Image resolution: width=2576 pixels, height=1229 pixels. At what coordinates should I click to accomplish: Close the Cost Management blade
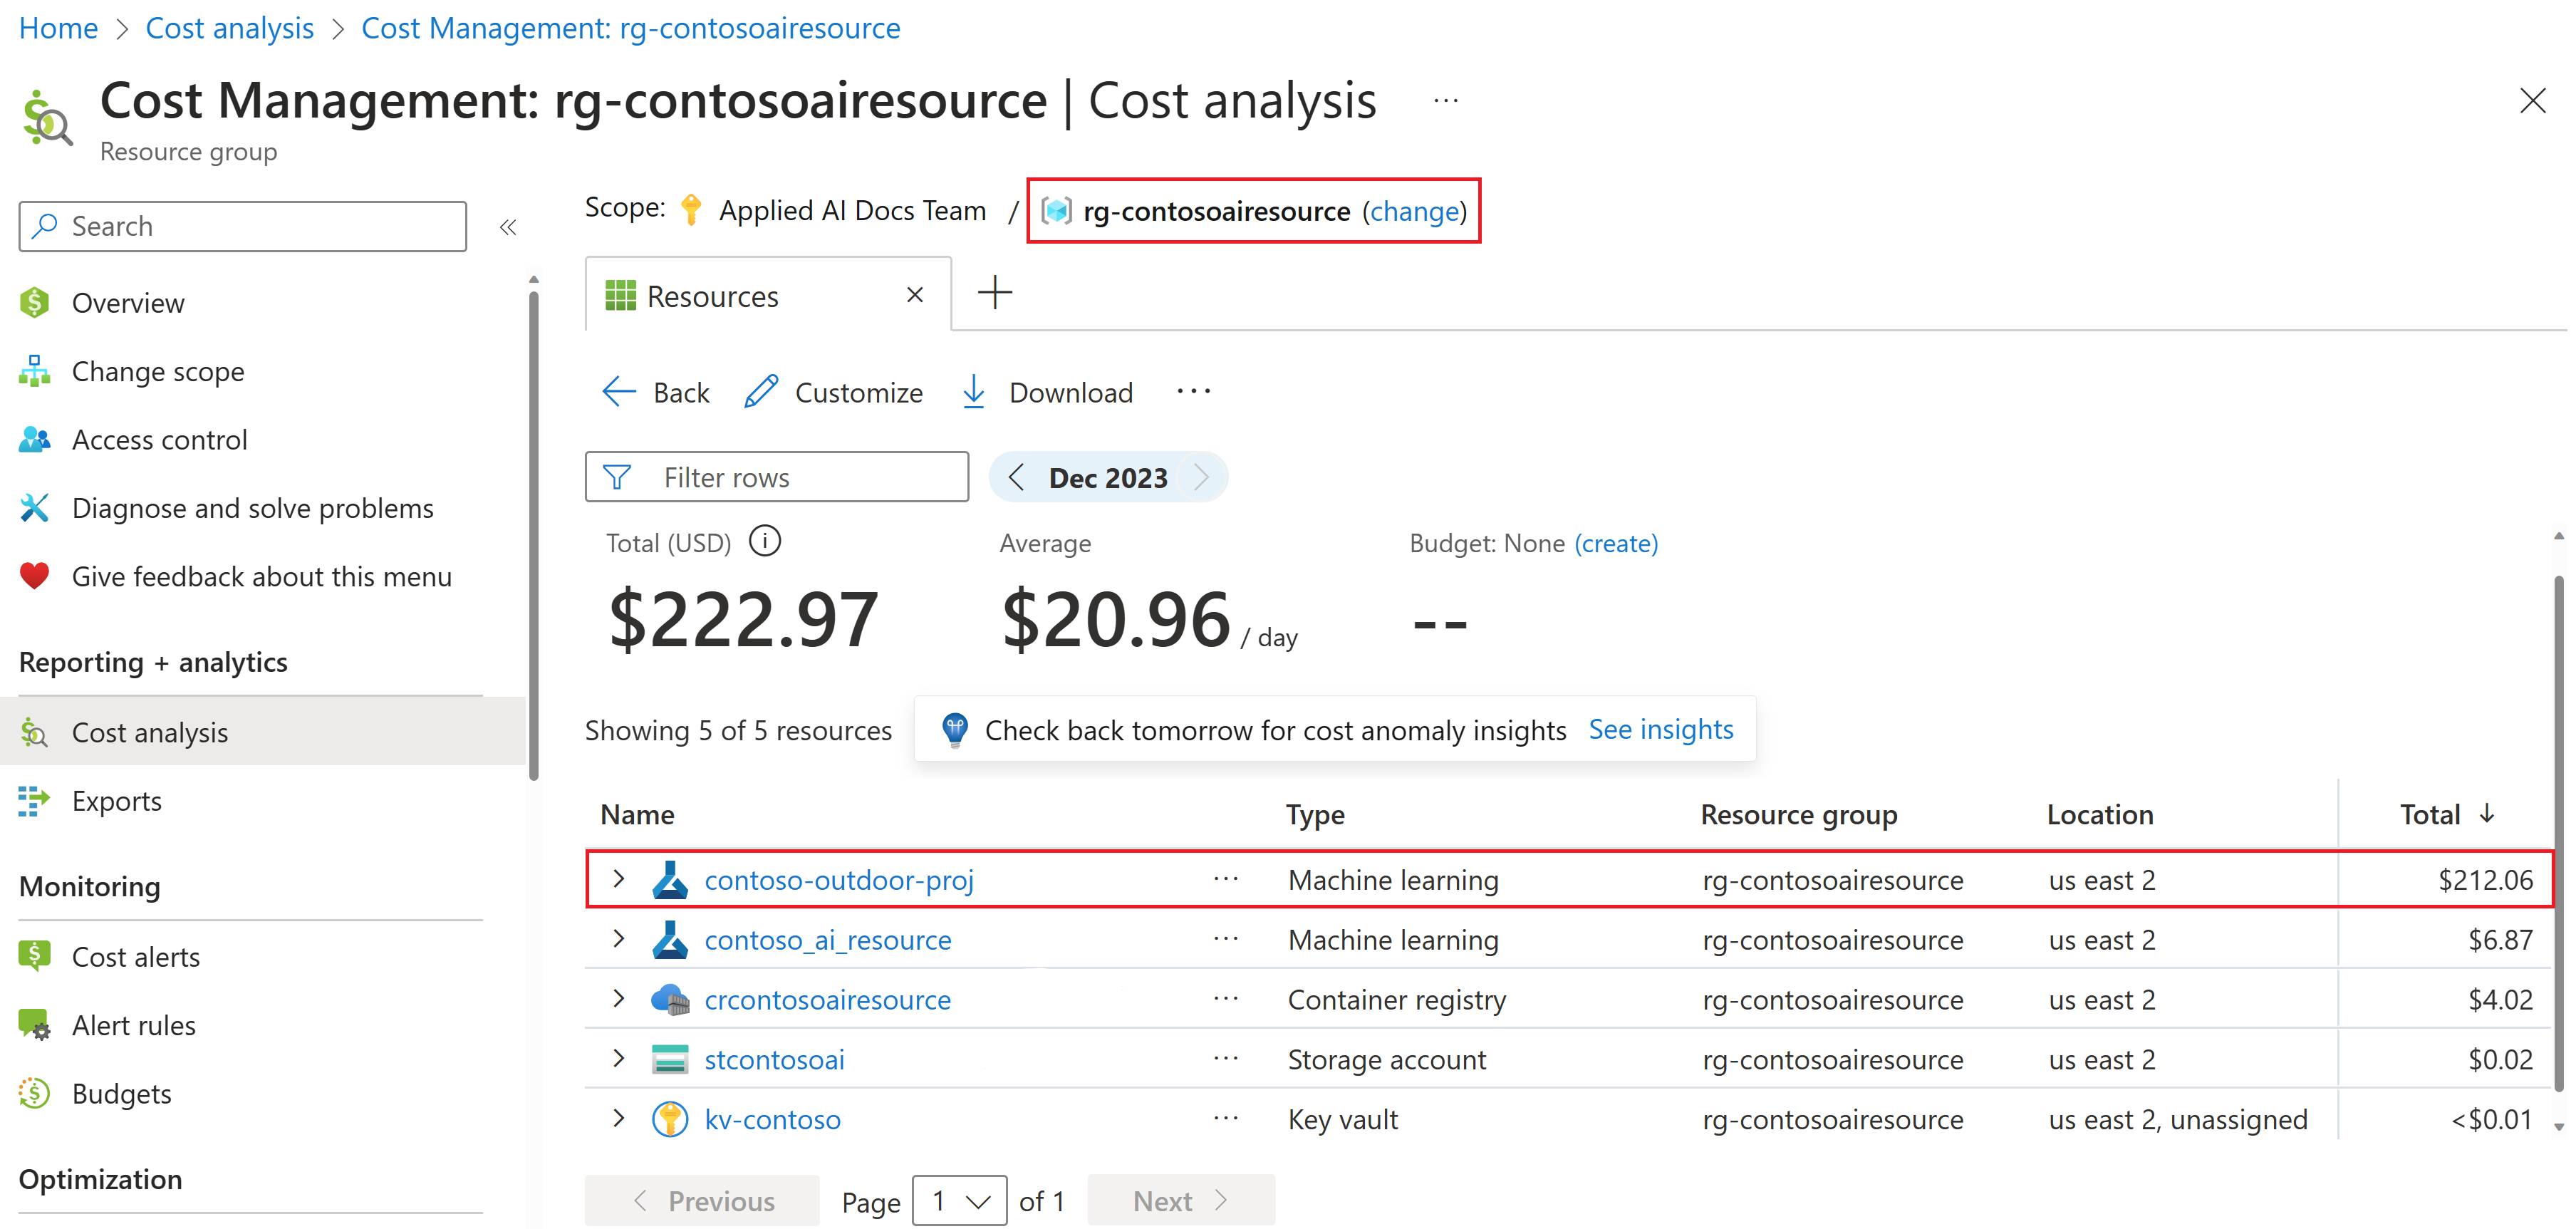[2532, 100]
